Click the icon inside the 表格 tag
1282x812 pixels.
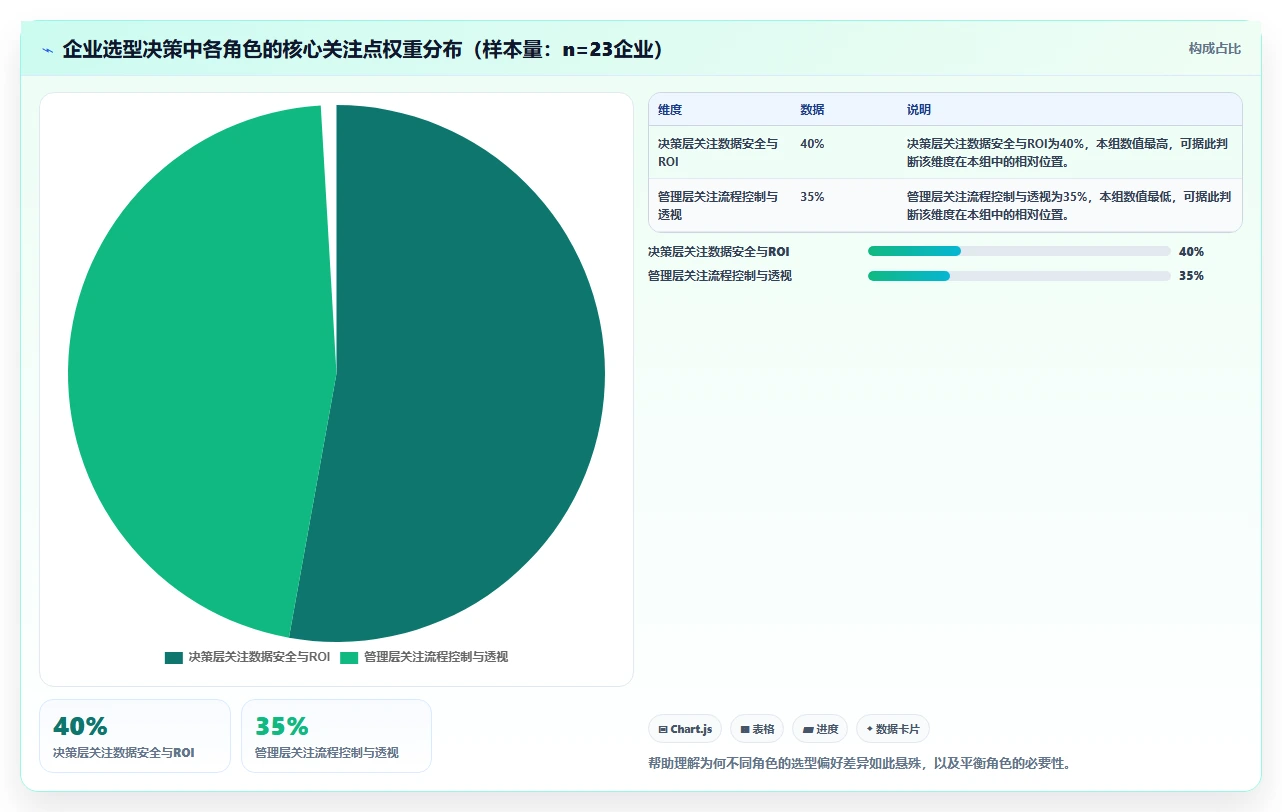pyautogui.click(x=744, y=730)
